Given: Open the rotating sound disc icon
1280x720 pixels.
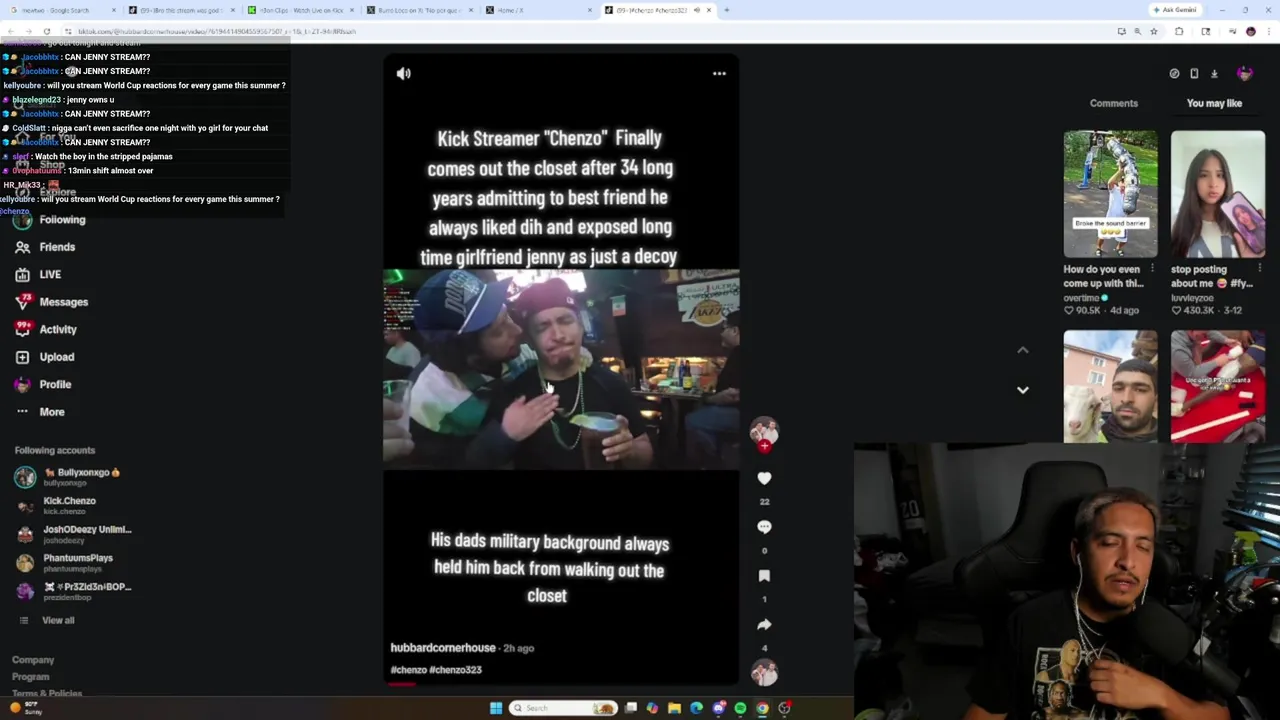Looking at the screenshot, I should [764, 673].
